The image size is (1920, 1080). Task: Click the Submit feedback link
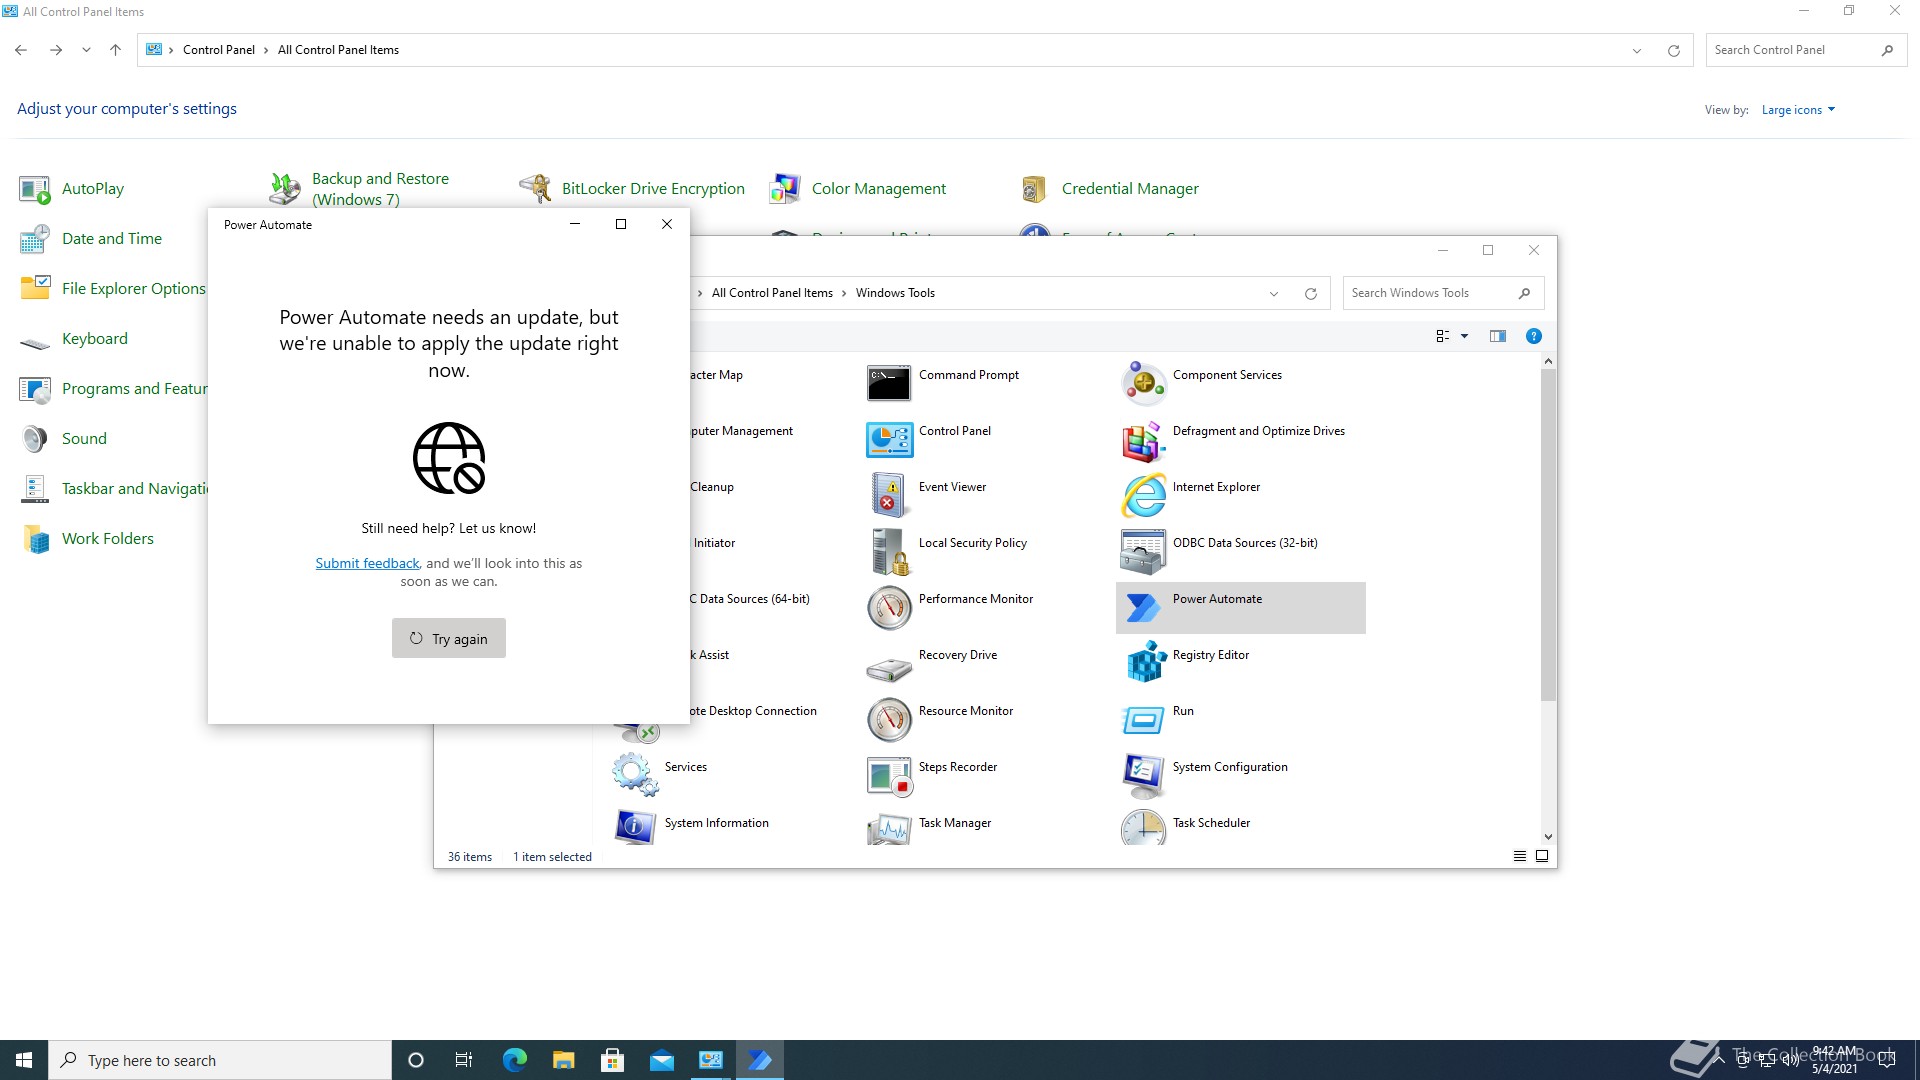(367, 563)
